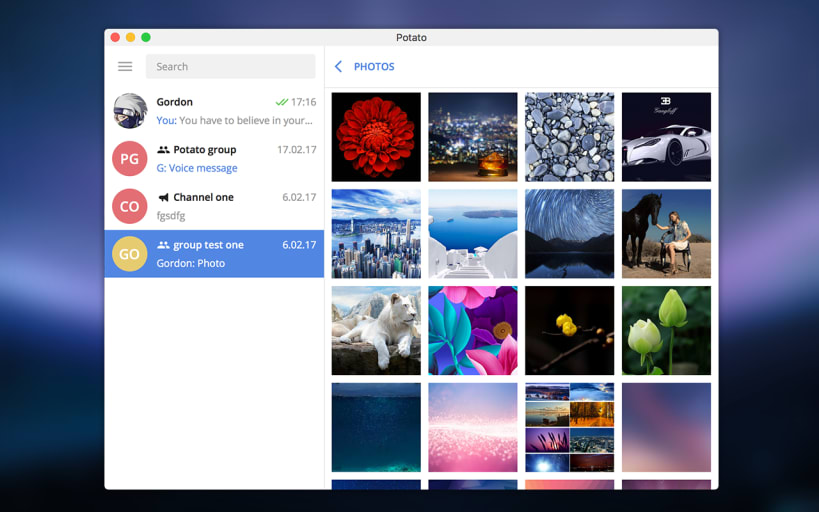The image size is (819, 512).
Task: Click the group icon beside group test one
Action: pyautogui.click(x=163, y=245)
